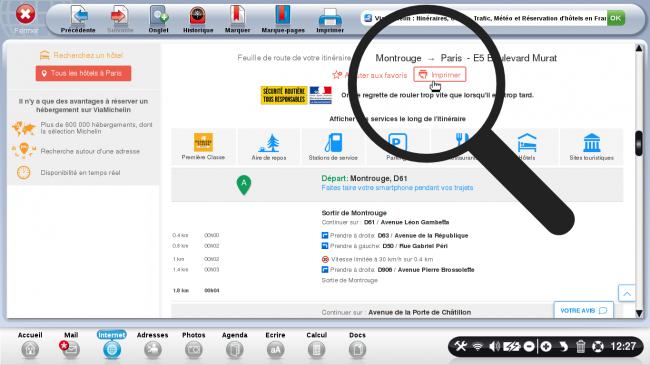Open a new tab with Onglet
This screenshot has width=650, height=365.
click(x=158, y=19)
